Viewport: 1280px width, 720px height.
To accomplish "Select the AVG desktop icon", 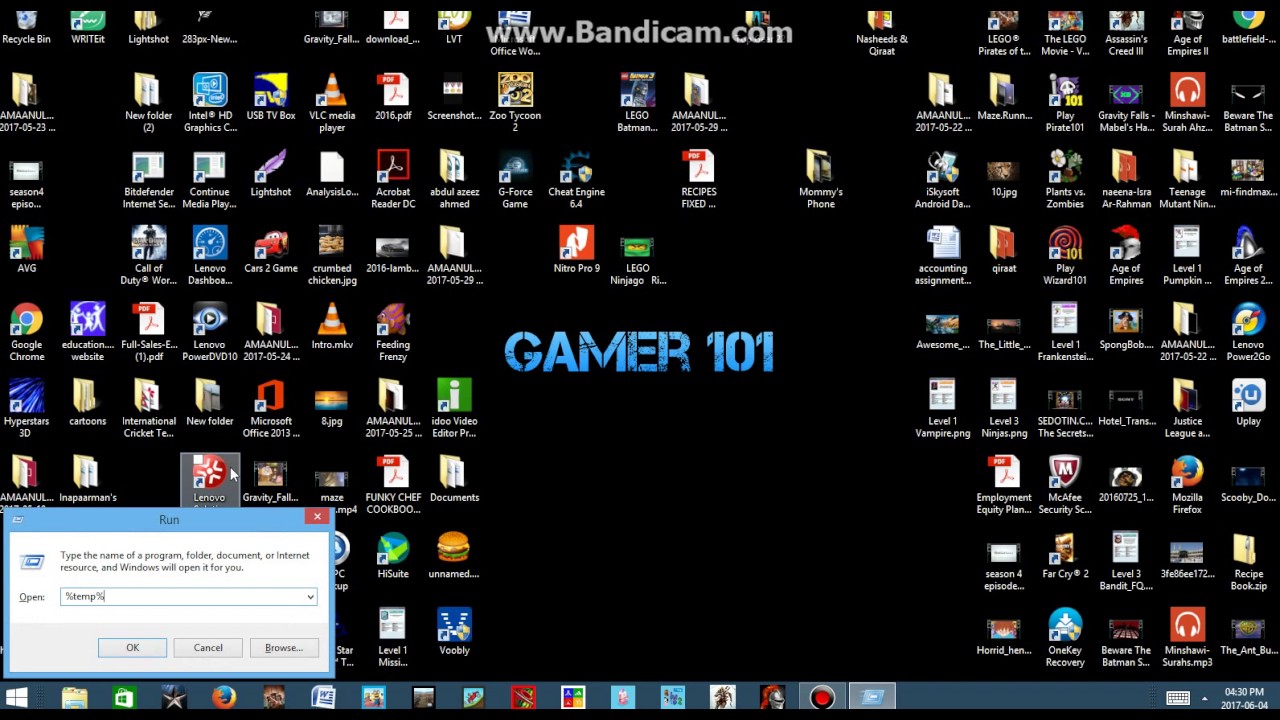I will [x=27, y=251].
